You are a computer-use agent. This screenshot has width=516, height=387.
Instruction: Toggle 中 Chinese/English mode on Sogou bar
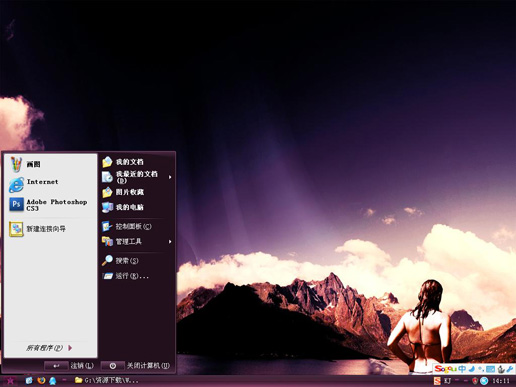[462, 369]
